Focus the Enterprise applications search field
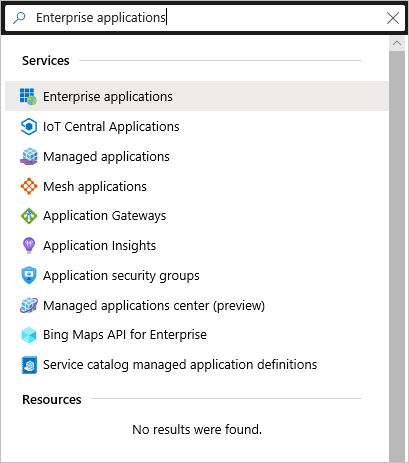409x463 pixels. 204,18
